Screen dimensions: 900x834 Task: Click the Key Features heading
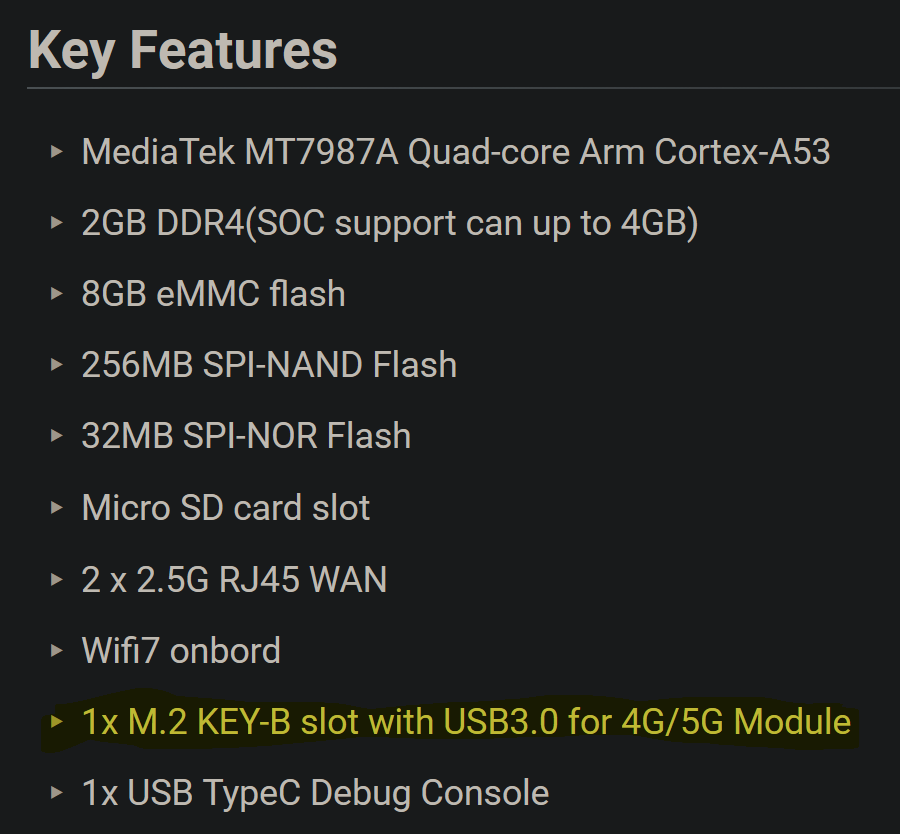point(183,49)
